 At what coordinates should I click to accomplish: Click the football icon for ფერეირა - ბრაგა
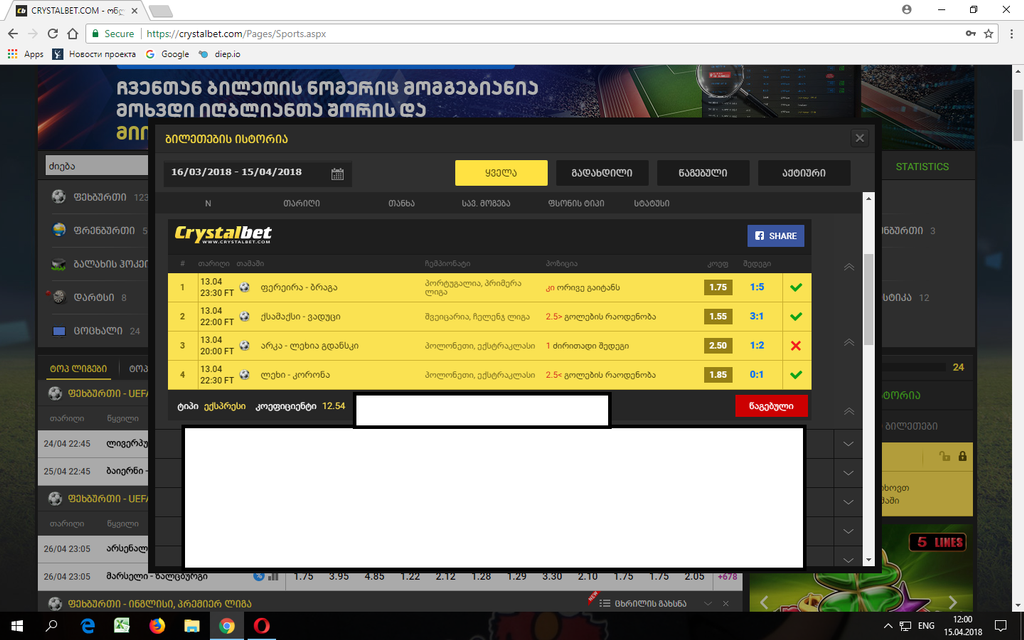(x=244, y=287)
